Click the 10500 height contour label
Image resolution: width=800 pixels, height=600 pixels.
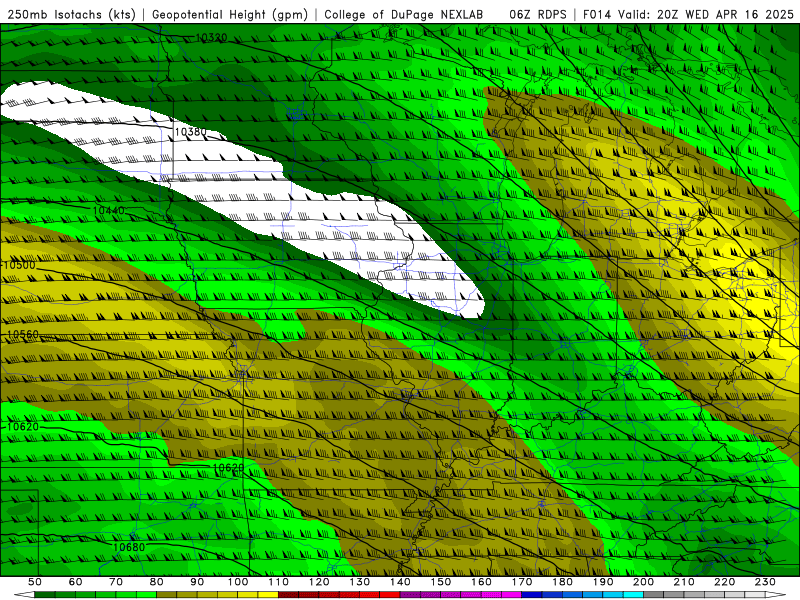19,265
